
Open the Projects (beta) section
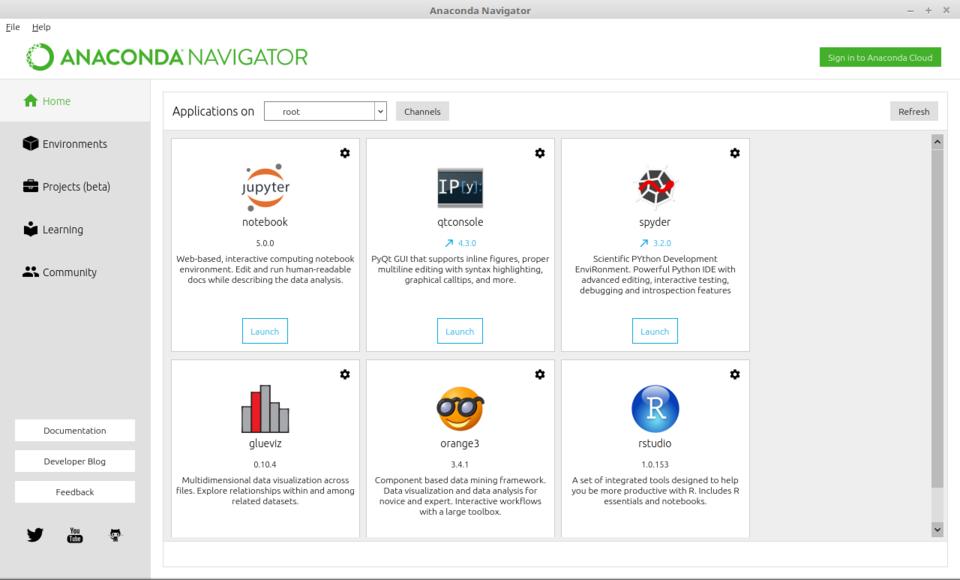[75, 186]
